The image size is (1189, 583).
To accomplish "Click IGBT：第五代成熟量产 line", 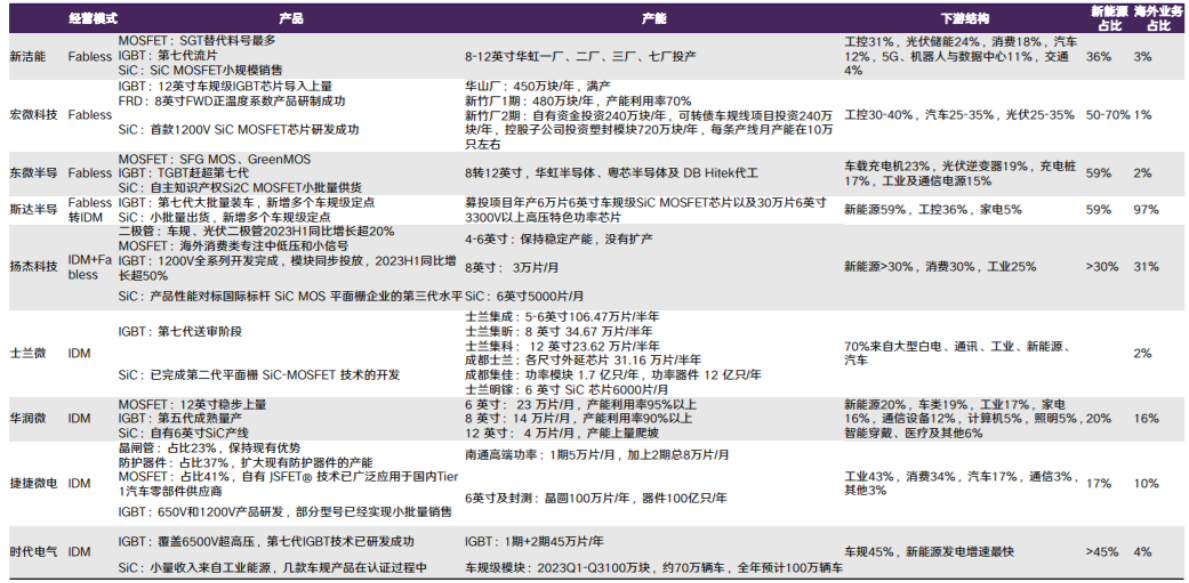I will click(x=176, y=418).
